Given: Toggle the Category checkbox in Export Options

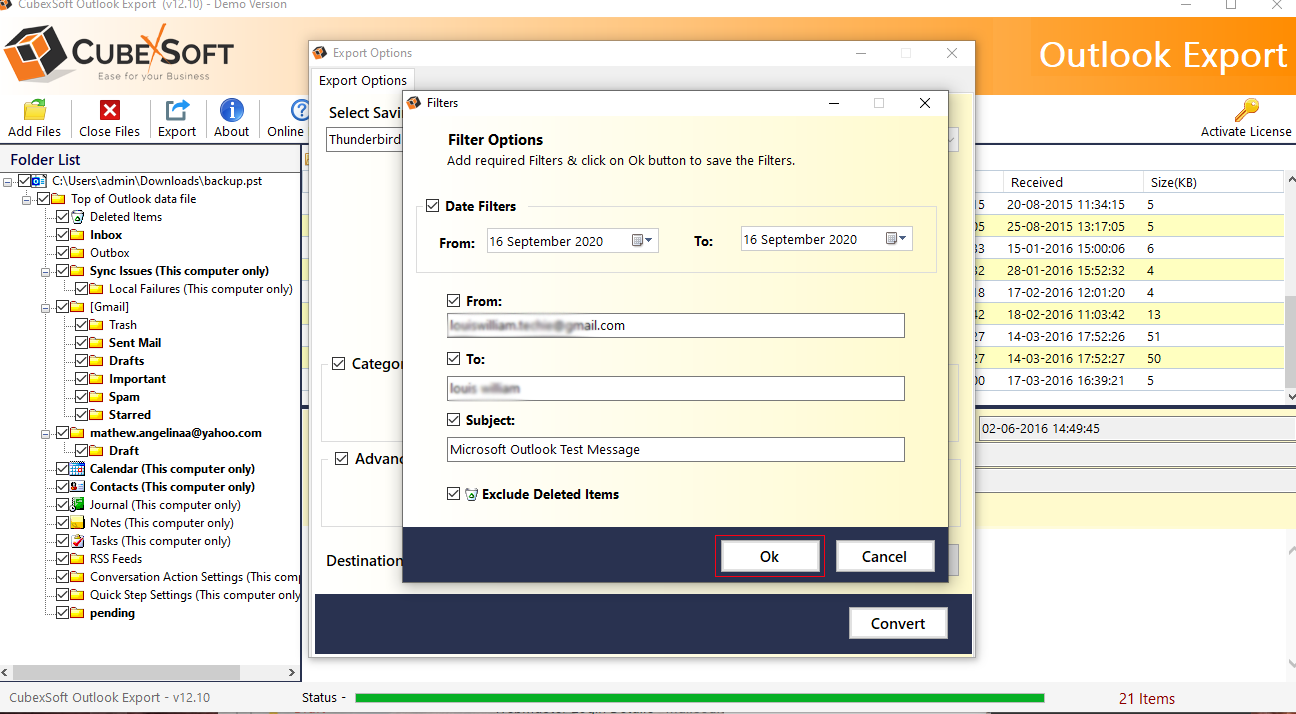Looking at the screenshot, I should point(339,364).
